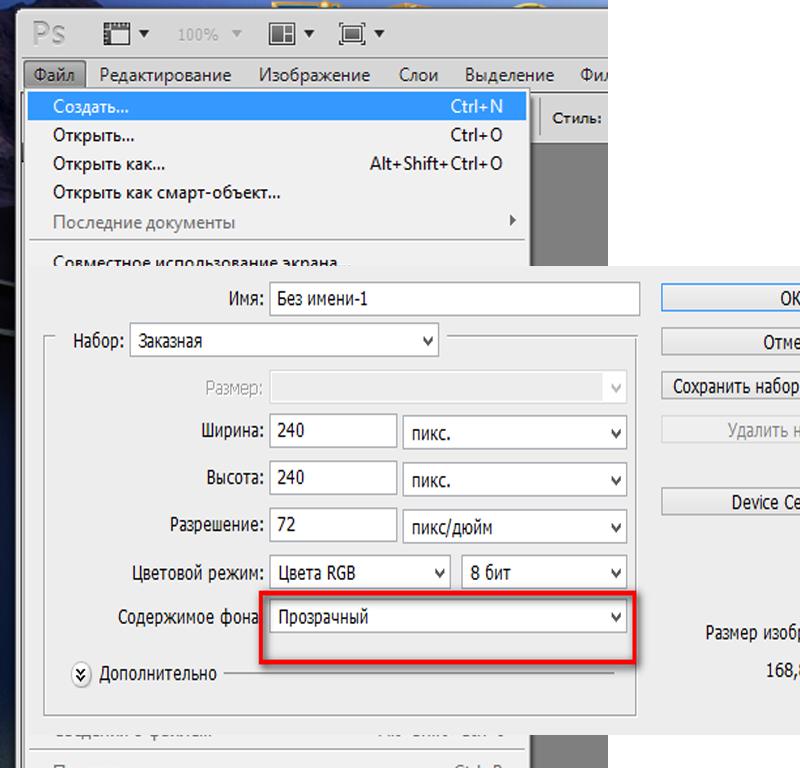800x768 pixels.
Task: Expand the Дополнительно advanced section chevron
Action: pyautogui.click(x=80, y=675)
